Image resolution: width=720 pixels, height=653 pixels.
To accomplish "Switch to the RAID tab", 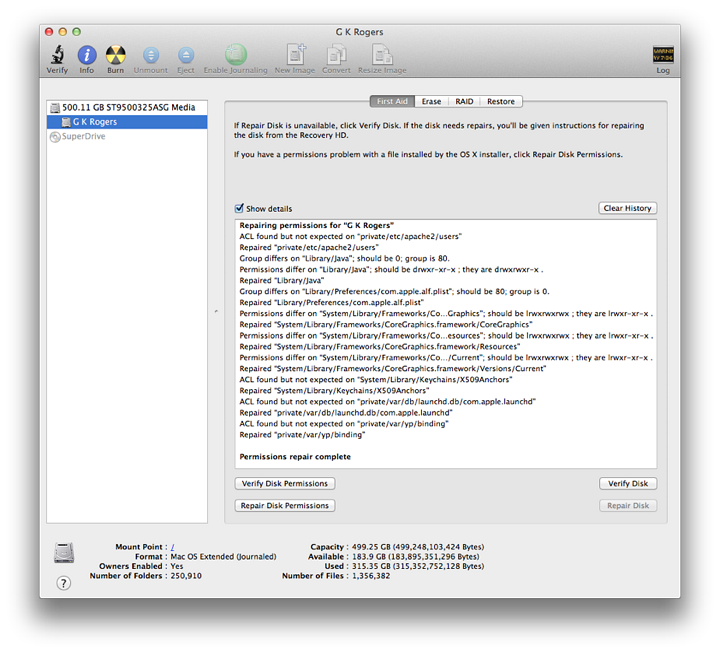I will tap(464, 101).
